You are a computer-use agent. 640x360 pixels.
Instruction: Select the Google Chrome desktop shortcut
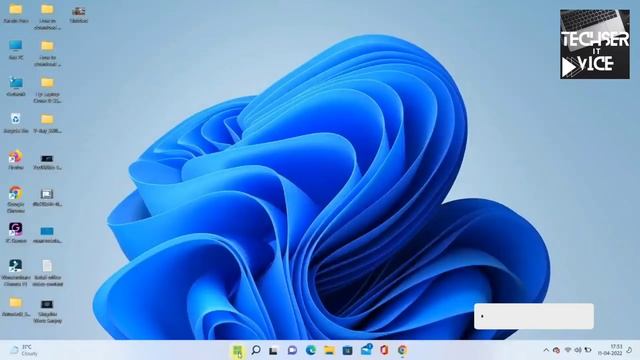click(16, 199)
